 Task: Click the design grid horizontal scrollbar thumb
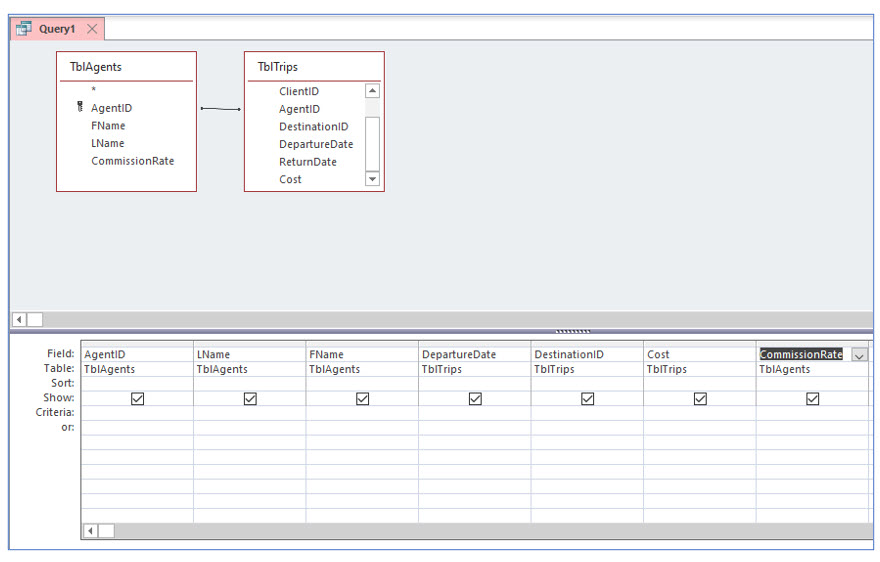[107, 531]
